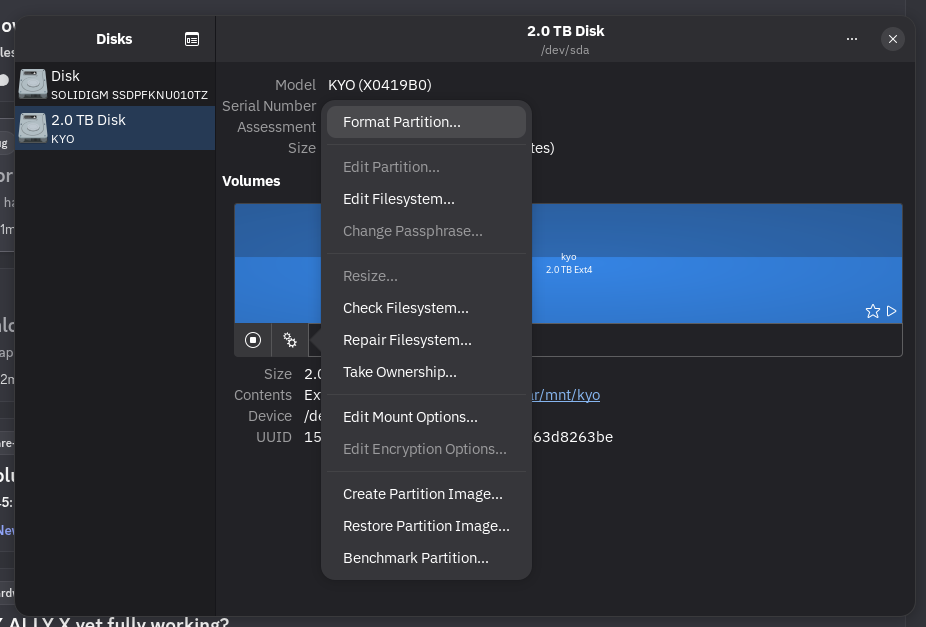
Task: Start Benchmark Partition from the menu
Action: click(x=415, y=558)
